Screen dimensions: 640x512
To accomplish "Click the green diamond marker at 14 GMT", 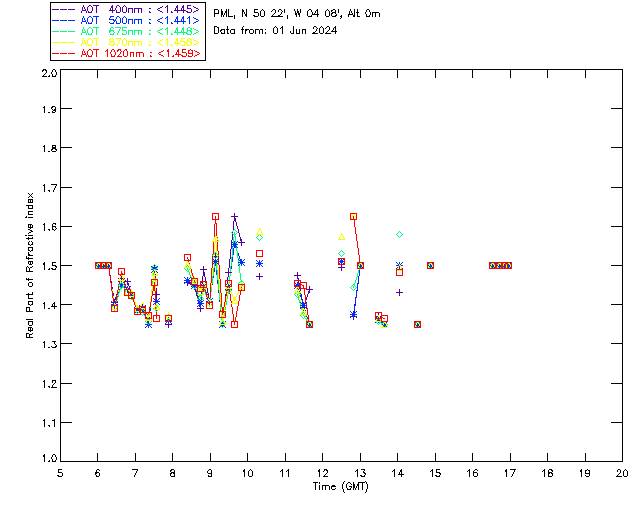I will (400, 234).
